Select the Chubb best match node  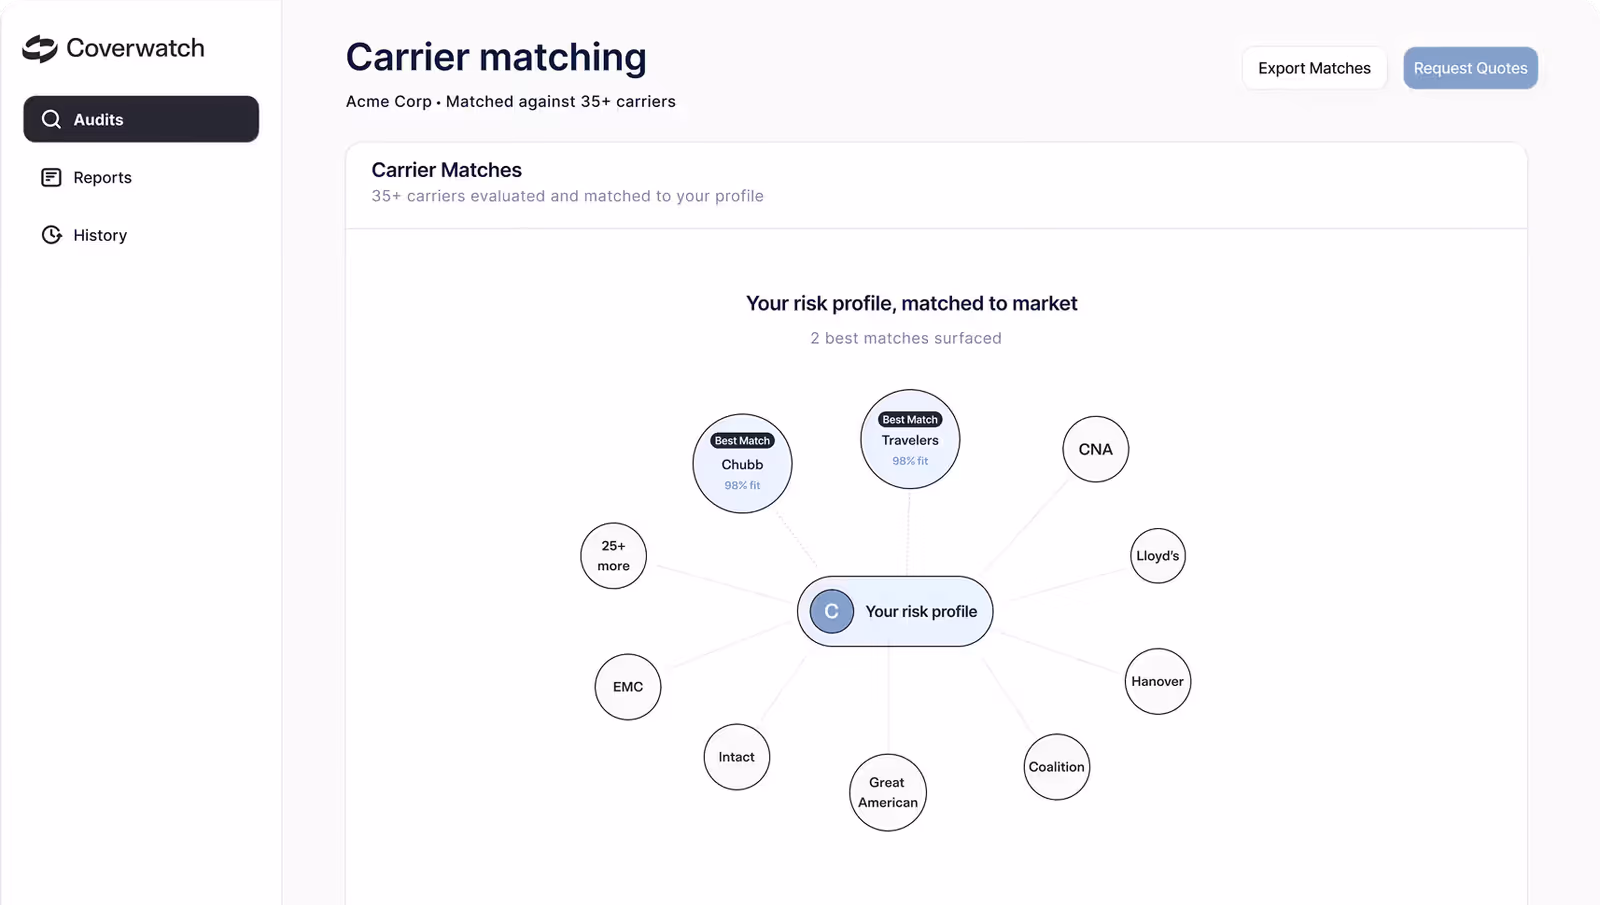[x=742, y=464]
